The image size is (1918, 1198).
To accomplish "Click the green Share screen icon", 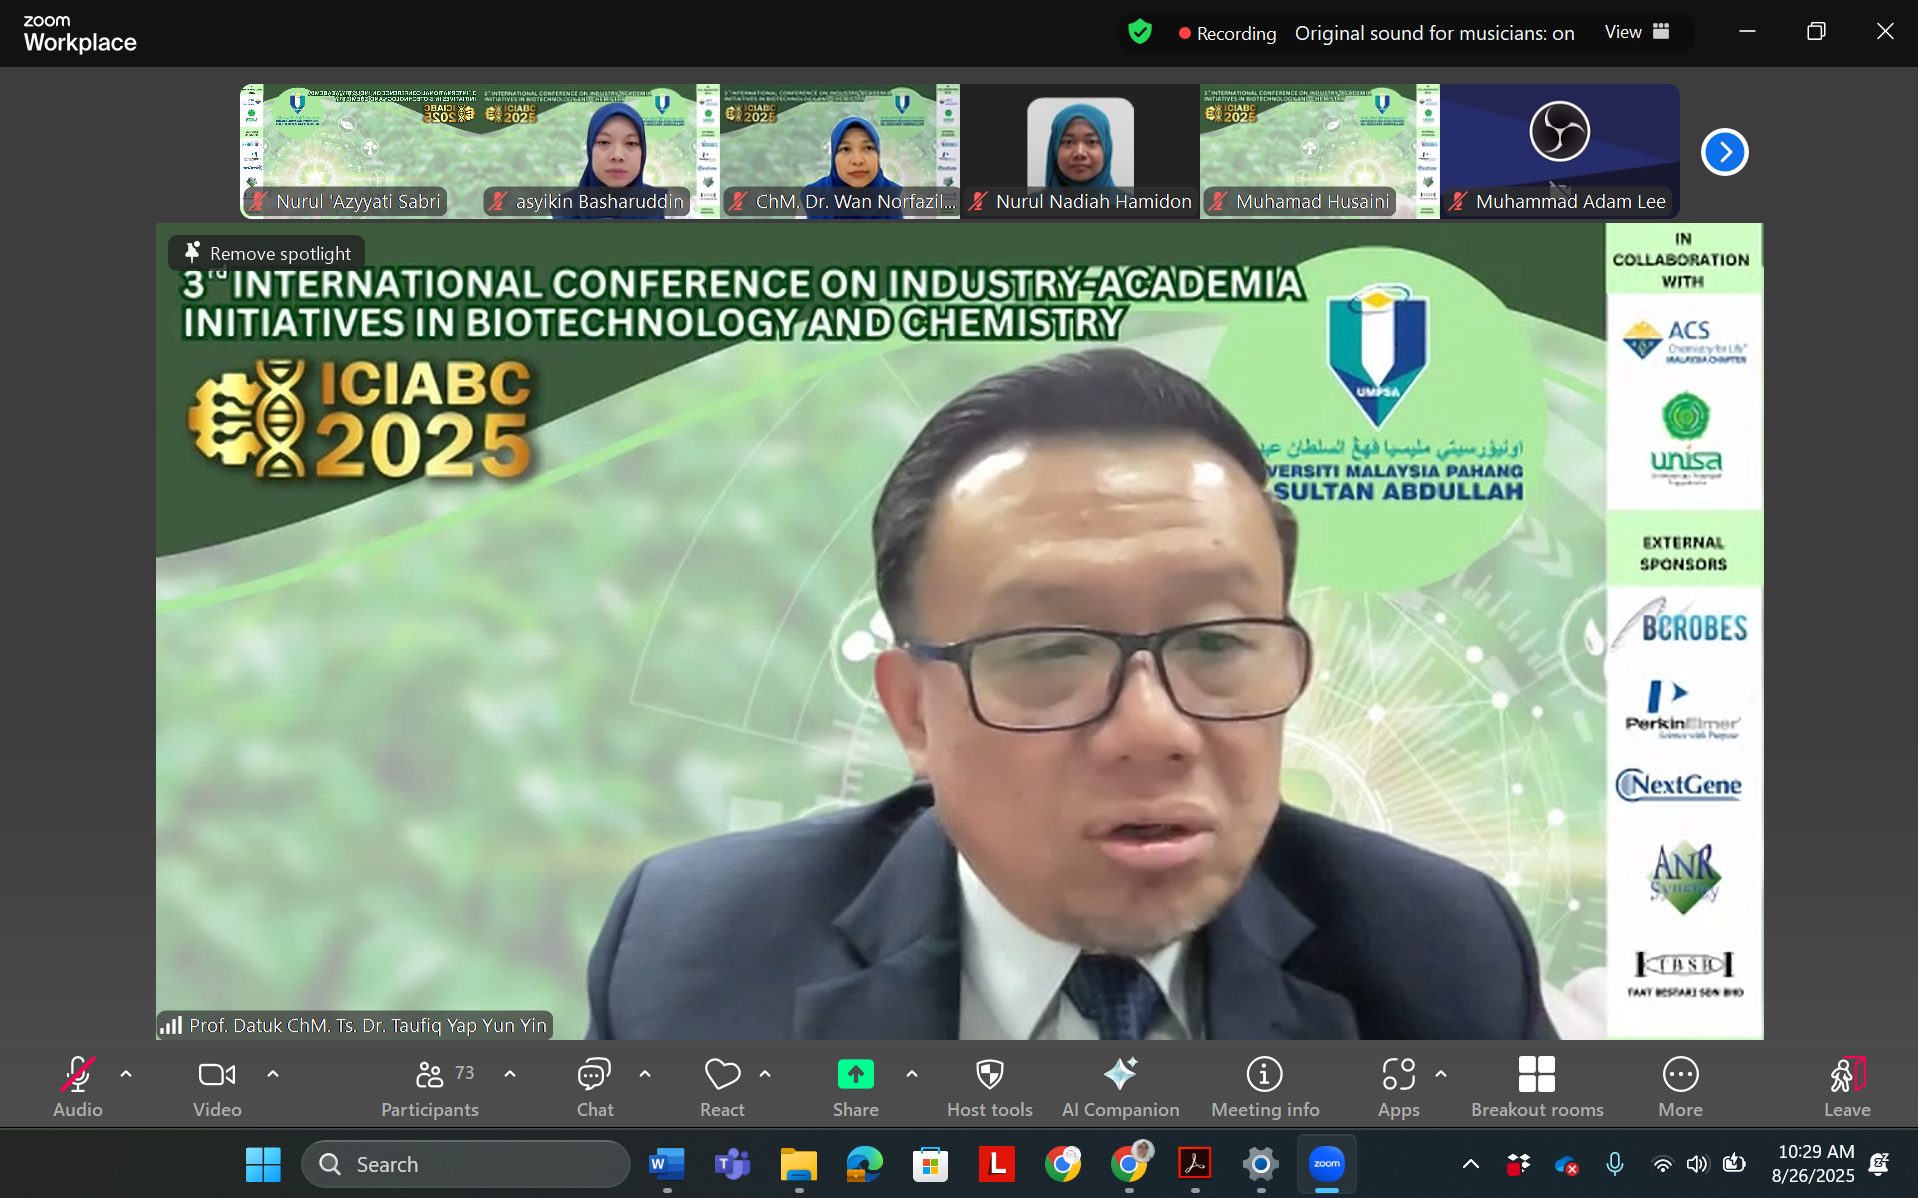I will (855, 1075).
